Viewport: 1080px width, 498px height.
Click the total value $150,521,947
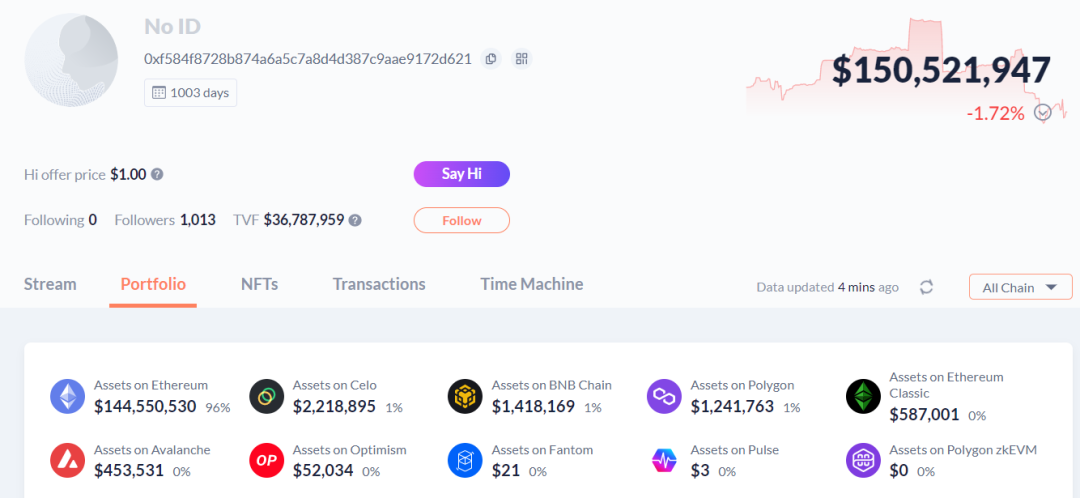(x=941, y=70)
